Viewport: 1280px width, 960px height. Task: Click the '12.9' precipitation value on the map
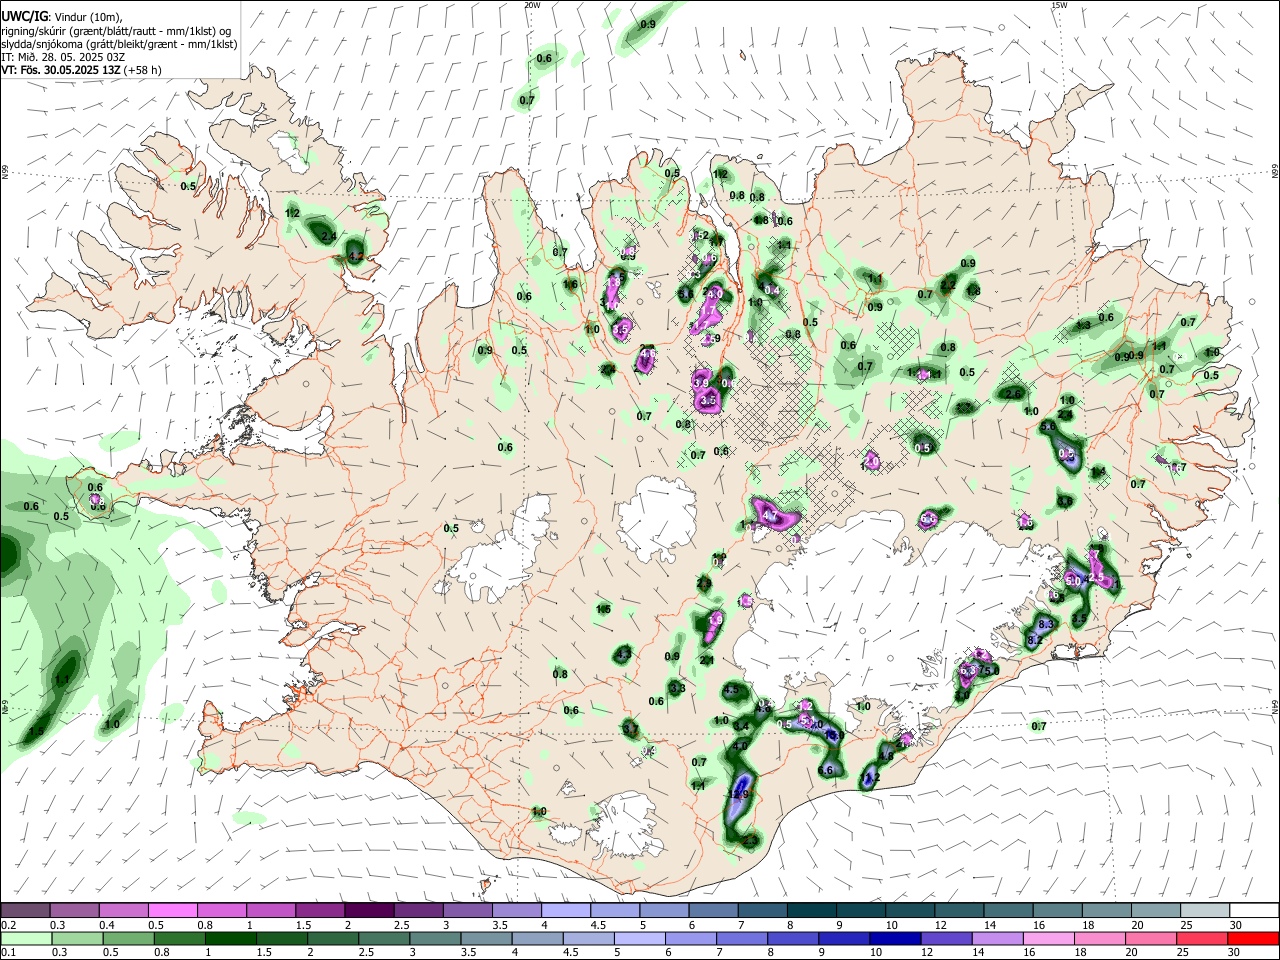coord(739,794)
